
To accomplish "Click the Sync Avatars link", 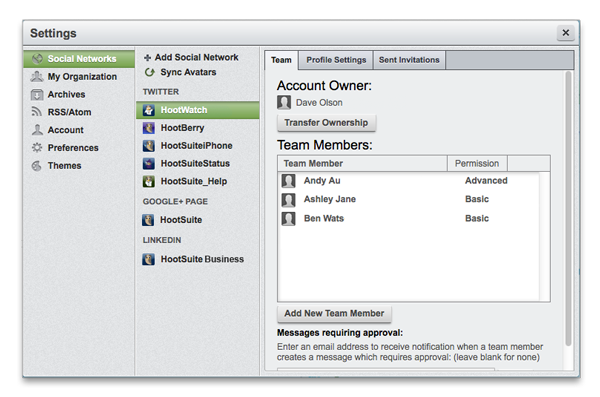I will 188,72.
